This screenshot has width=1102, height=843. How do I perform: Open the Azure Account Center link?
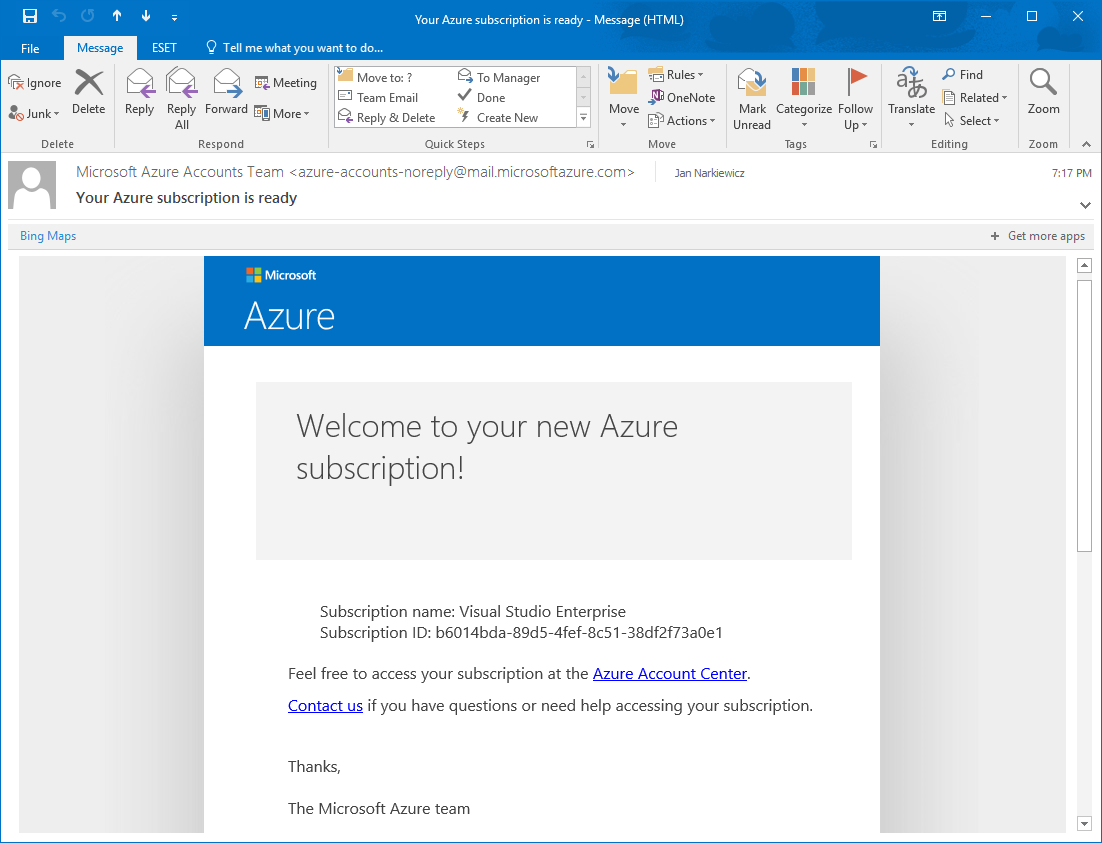point(669,673)
